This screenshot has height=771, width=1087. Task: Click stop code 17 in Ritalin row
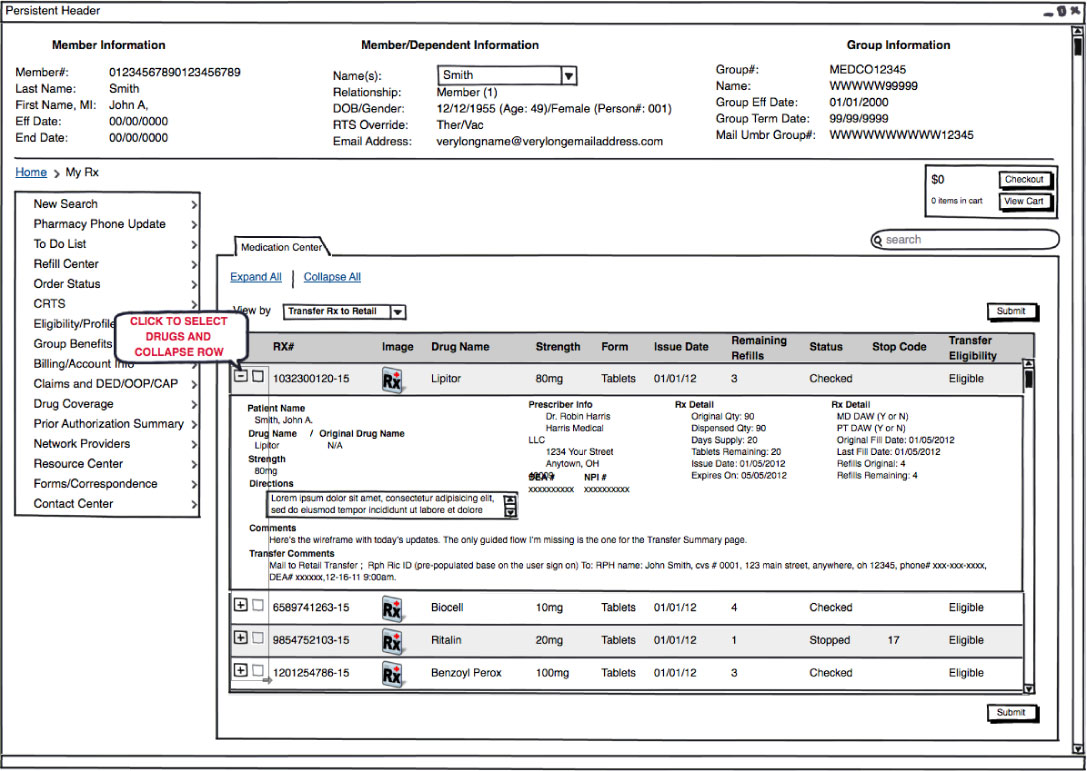pyautogui.click(x=894, y=641)
